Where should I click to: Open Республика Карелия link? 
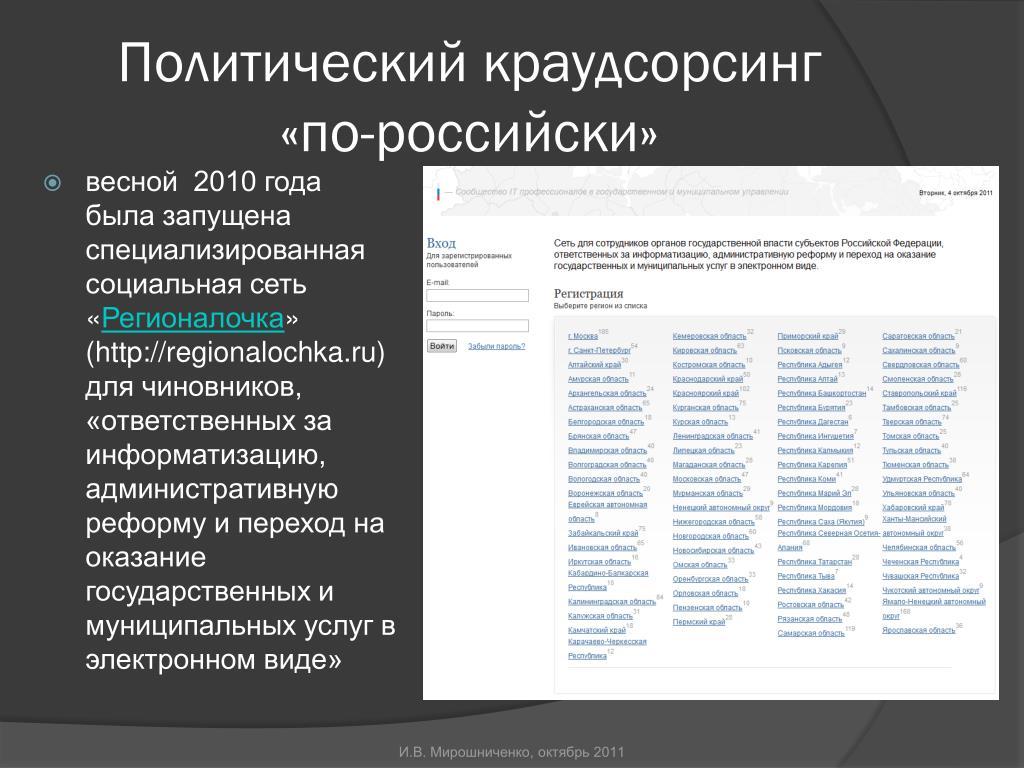812,465
